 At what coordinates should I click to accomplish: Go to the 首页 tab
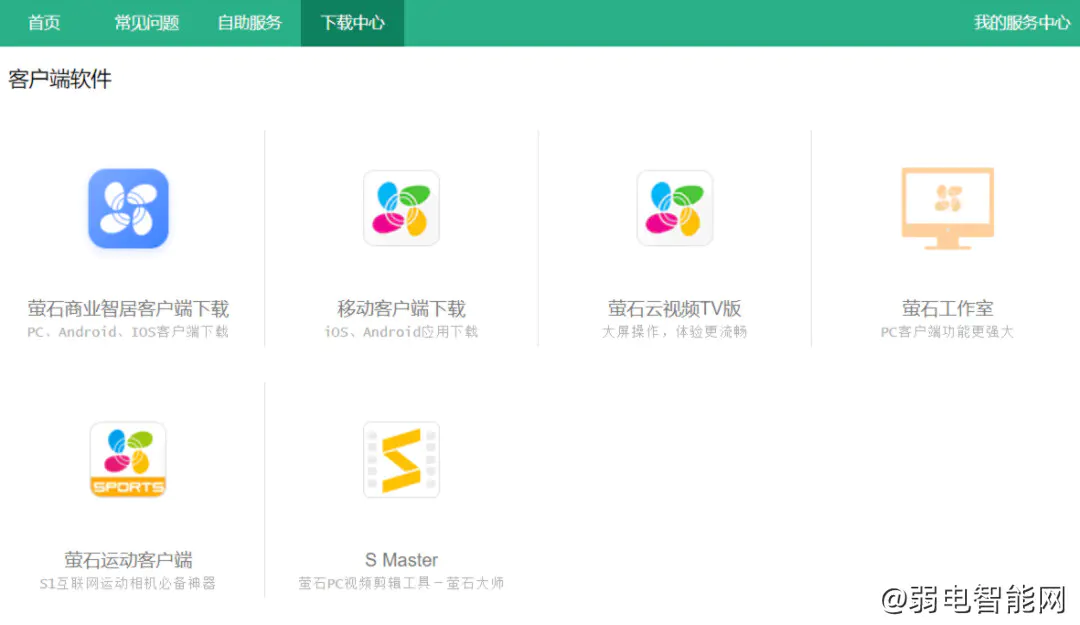44,23
